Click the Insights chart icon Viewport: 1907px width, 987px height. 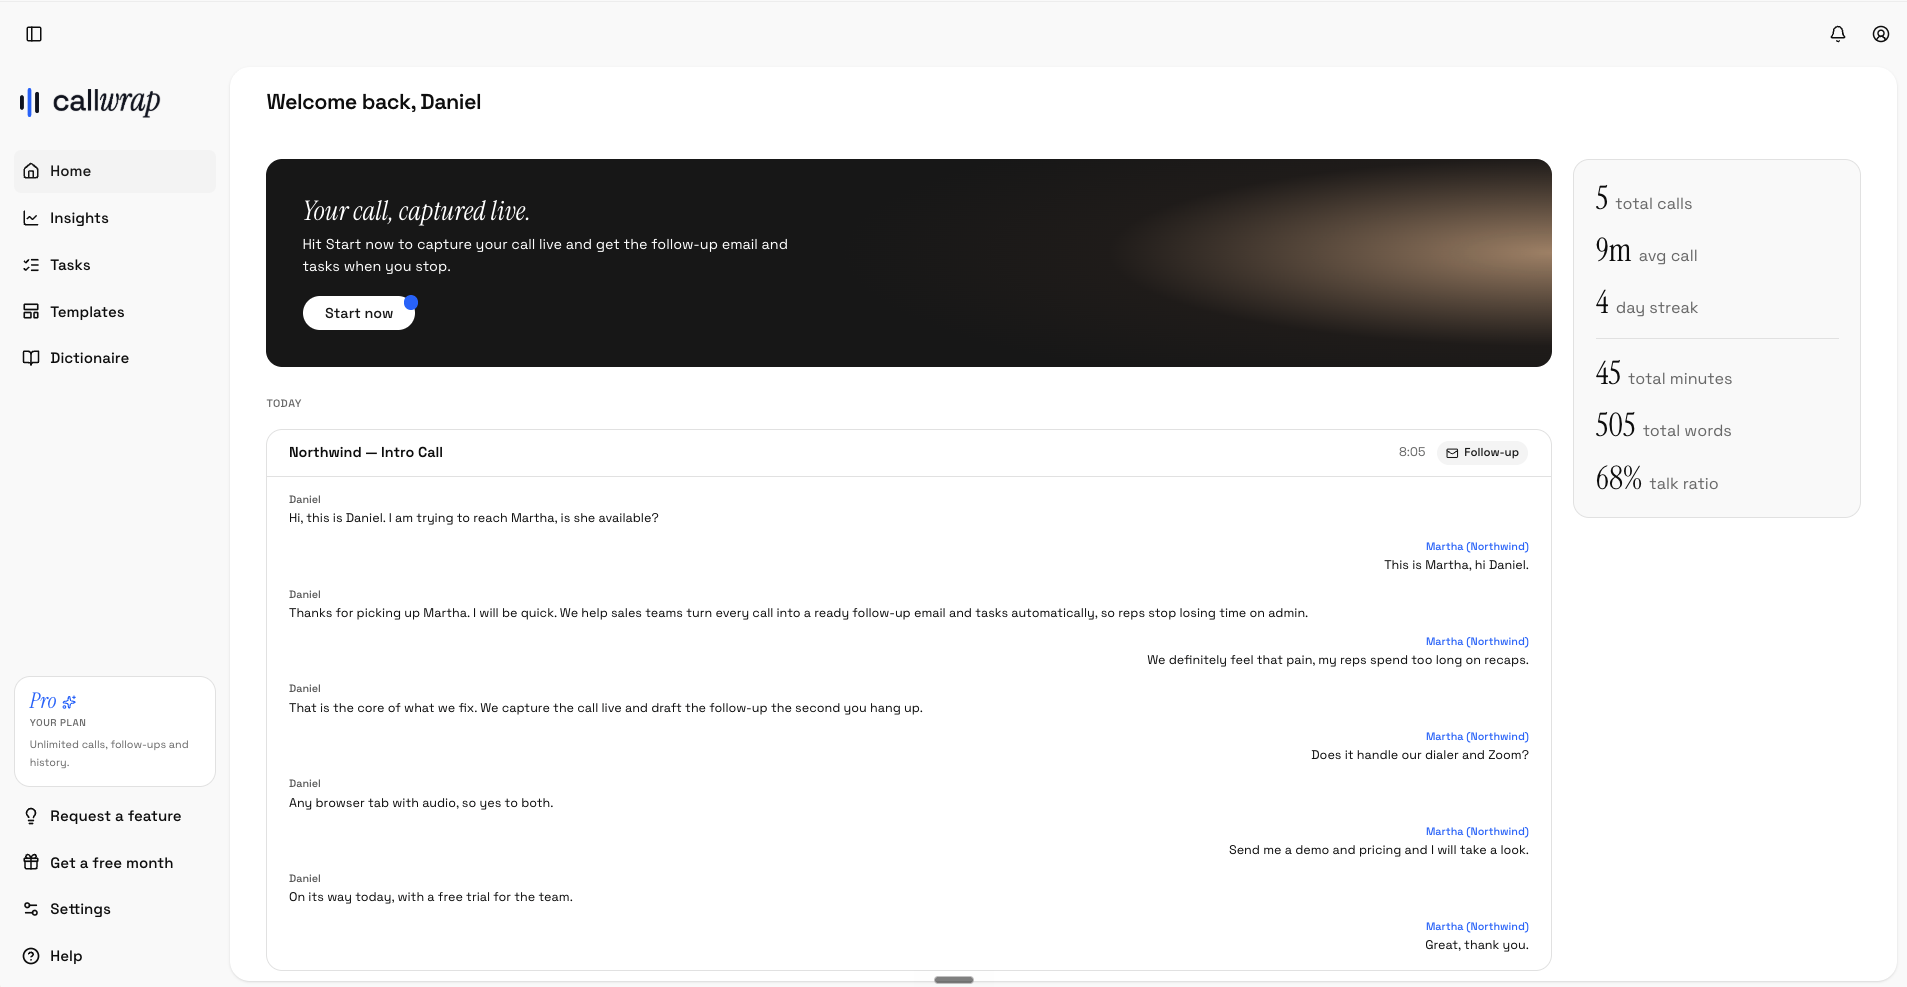coord(31,218)
